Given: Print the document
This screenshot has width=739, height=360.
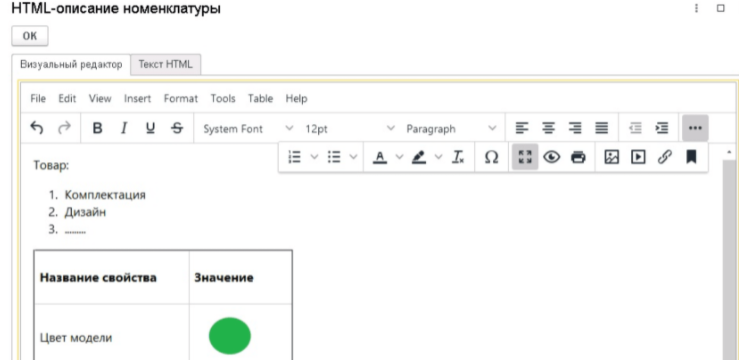Looking at the screenshot, I should click(x=578, y=157).
